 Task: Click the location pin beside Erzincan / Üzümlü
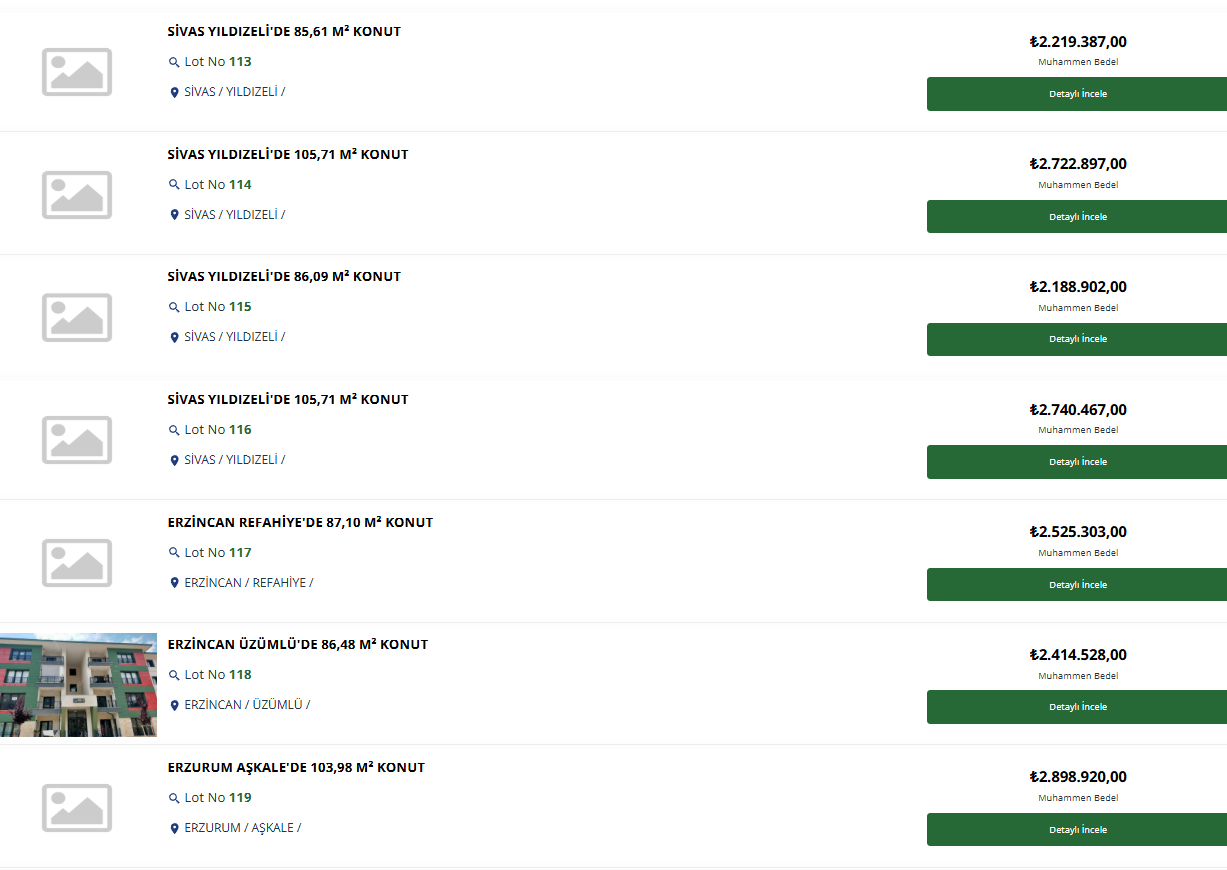tap(174, 705)
